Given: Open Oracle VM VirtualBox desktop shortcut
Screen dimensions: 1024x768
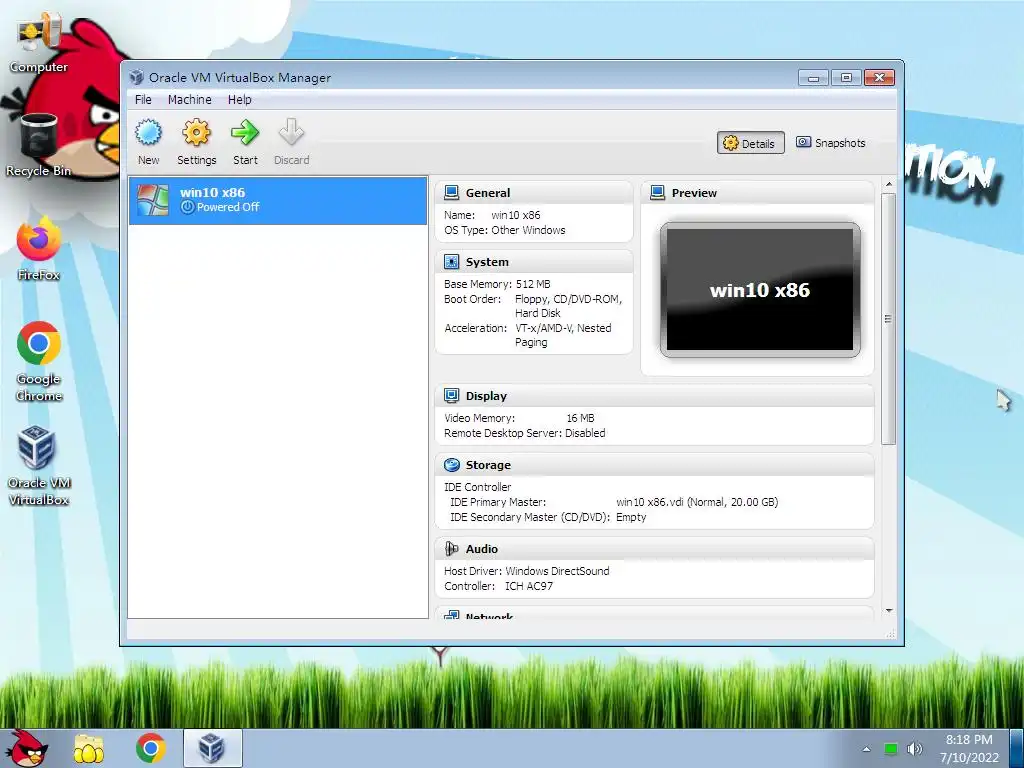Looking at the screenshot, I should [39, 466].
